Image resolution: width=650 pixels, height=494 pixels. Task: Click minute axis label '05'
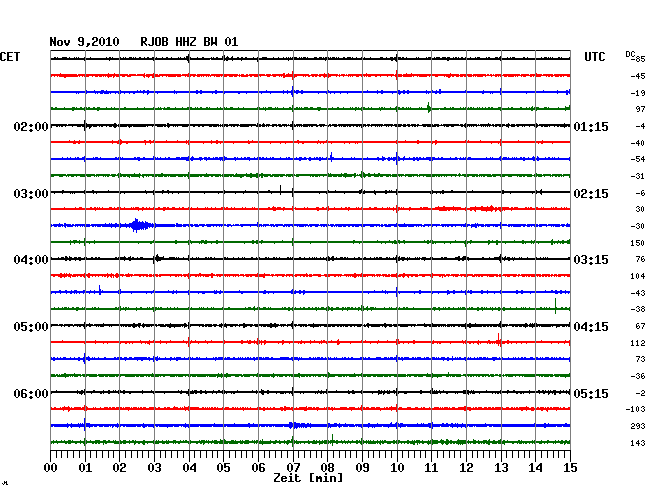click(x=223, y=467)
